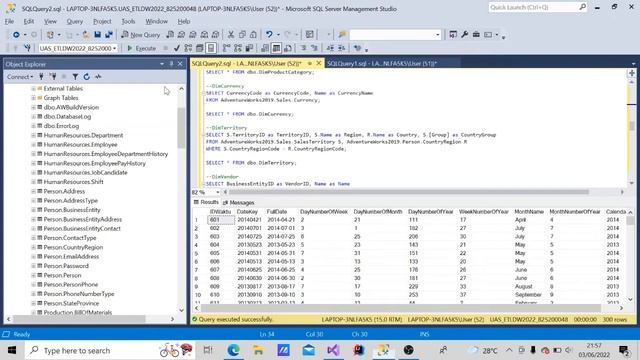Click Disconnect plug icon in Object Explorer
This screenshot has height=360, width=640.
point(53,77)
